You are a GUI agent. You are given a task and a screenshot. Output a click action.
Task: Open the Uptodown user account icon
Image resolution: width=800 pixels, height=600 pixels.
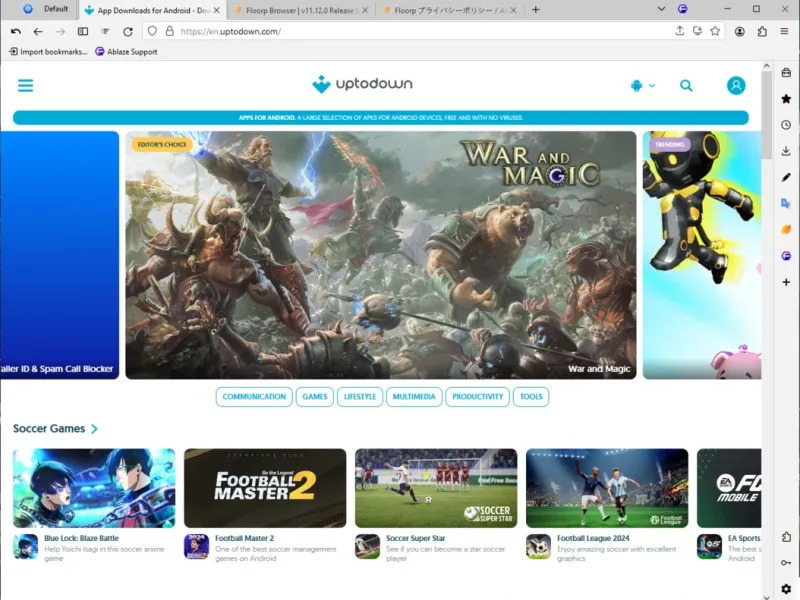click(x=736, y=85)
